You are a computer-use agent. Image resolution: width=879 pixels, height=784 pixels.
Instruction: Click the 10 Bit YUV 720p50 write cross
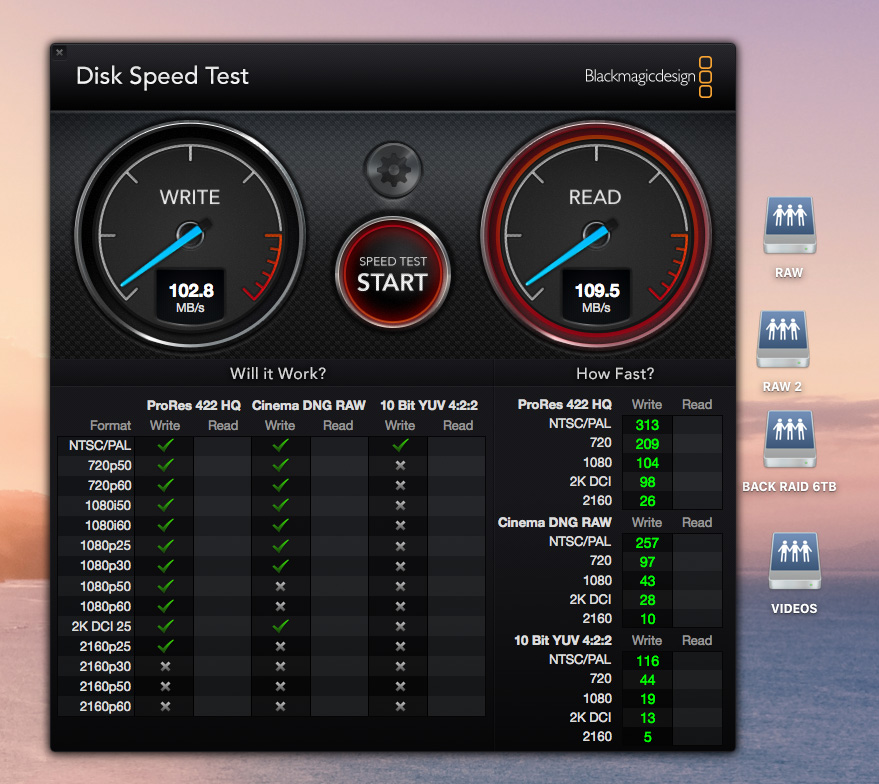click(x=400, y=465)
